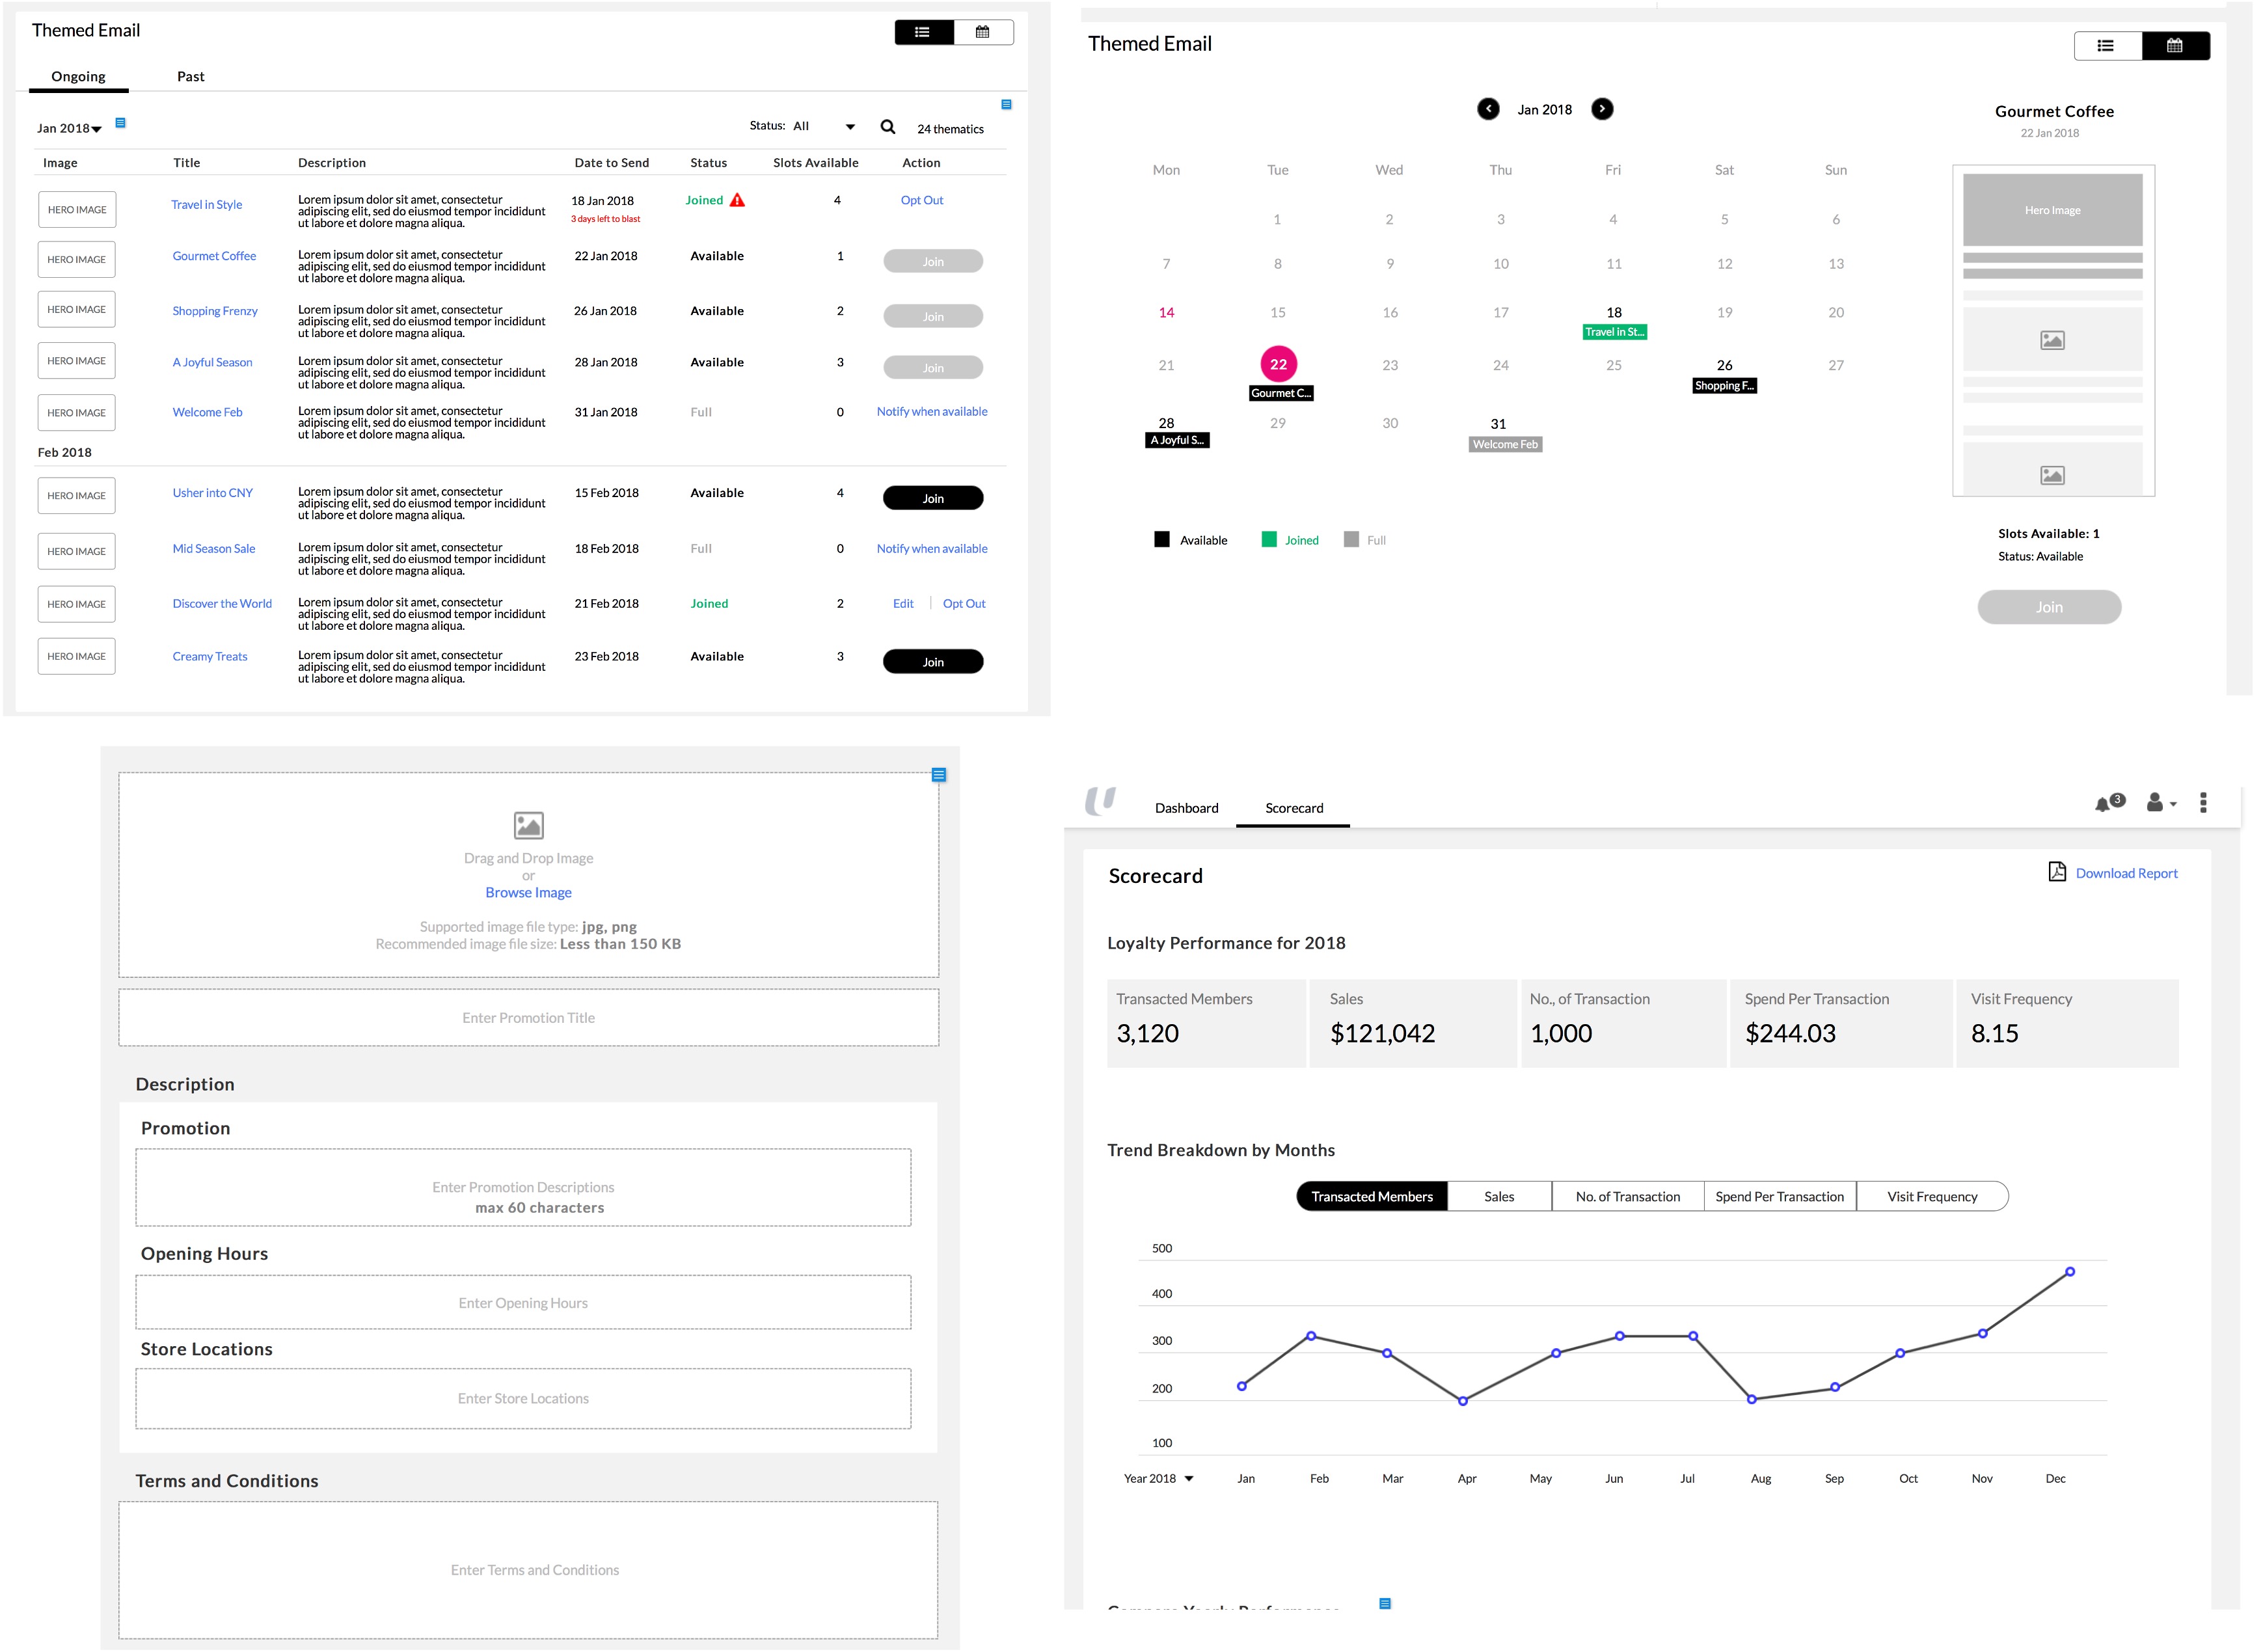Image resolution: width=2263 pixels, height=1652 pixels.
Task: Switch to list view in calendar panel
Action: pyautogui.click(x=2106, y=46)
